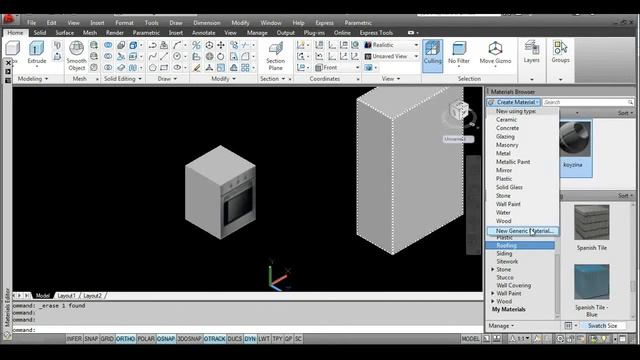This screenshot has height=360, width=640.
Task: Toggle POLAR tracking in status bar
Action: (146, 339)
